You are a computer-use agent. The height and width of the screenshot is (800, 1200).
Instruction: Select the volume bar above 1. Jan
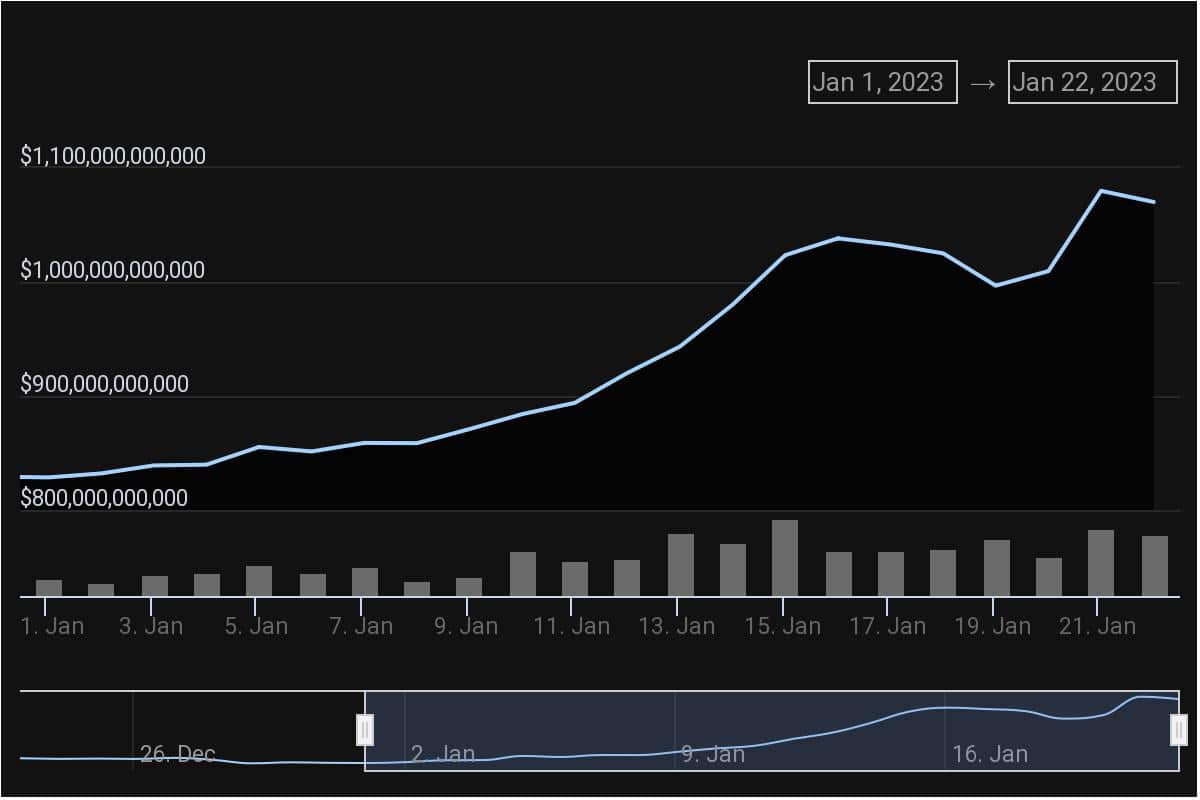click(49, 588)
